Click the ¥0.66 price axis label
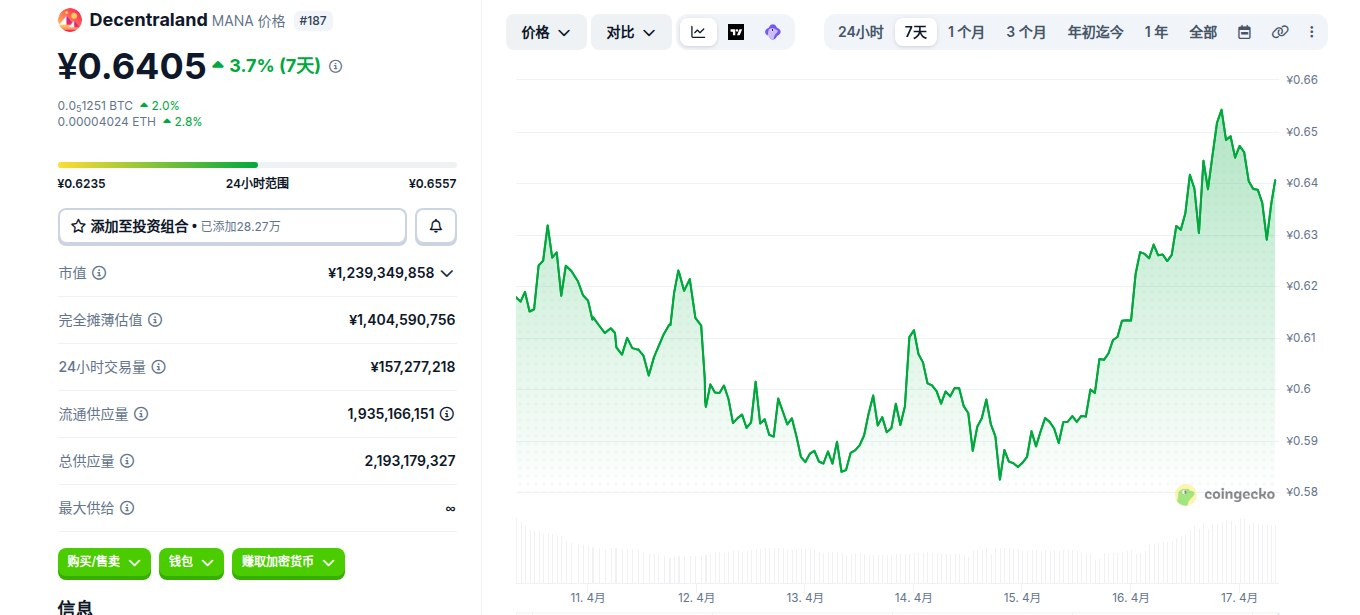 click(1302, 80)
